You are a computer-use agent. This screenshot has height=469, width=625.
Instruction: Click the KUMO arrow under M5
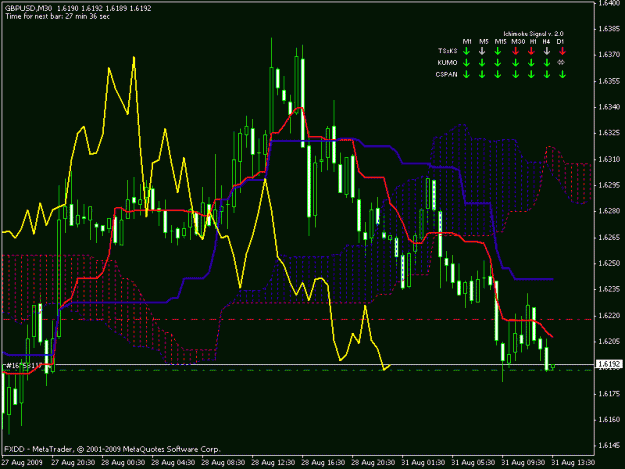coord(482,63)
